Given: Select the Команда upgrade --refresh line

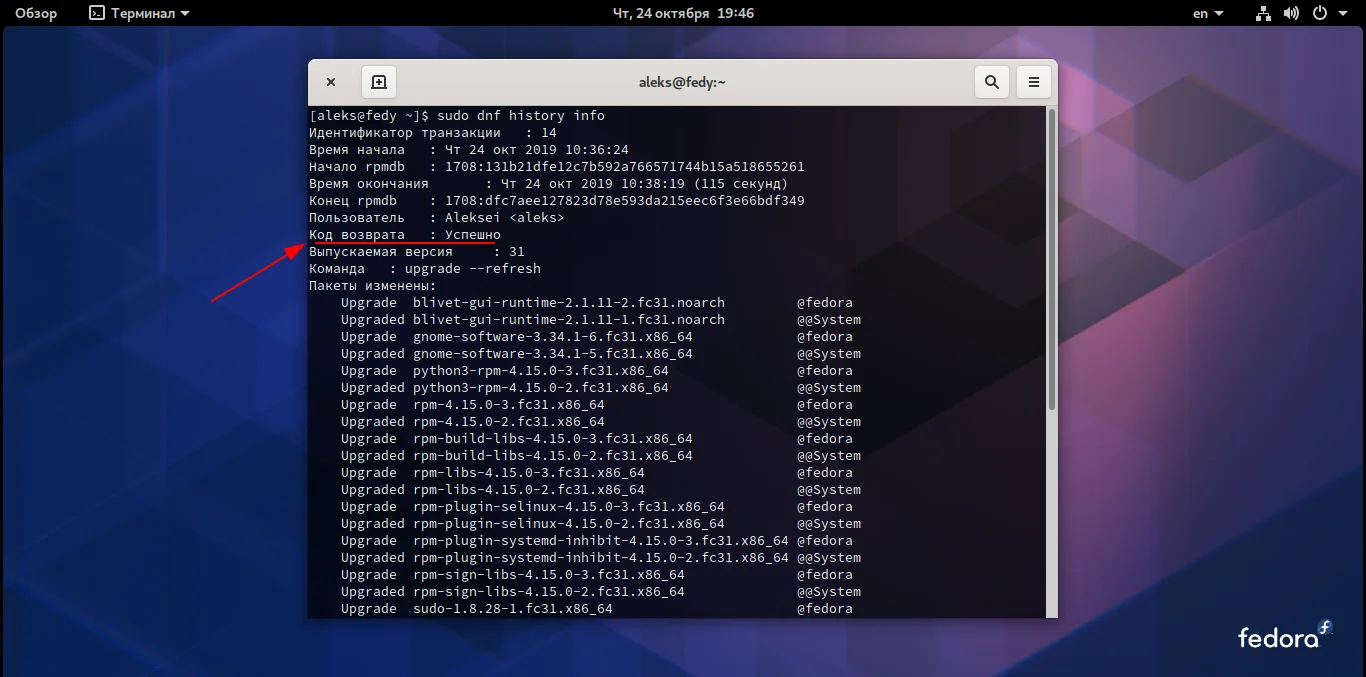Looking at the screenshot, I should pyautogui.click(x=425, y=268).
